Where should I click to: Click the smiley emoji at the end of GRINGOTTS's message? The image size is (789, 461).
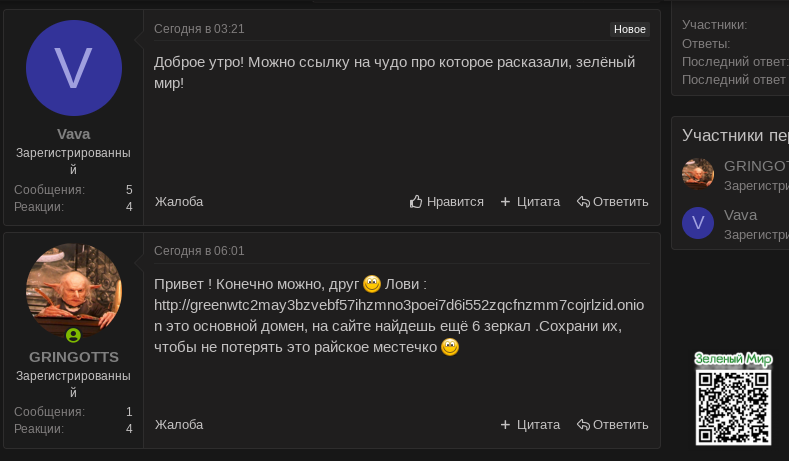pos(450,348)
